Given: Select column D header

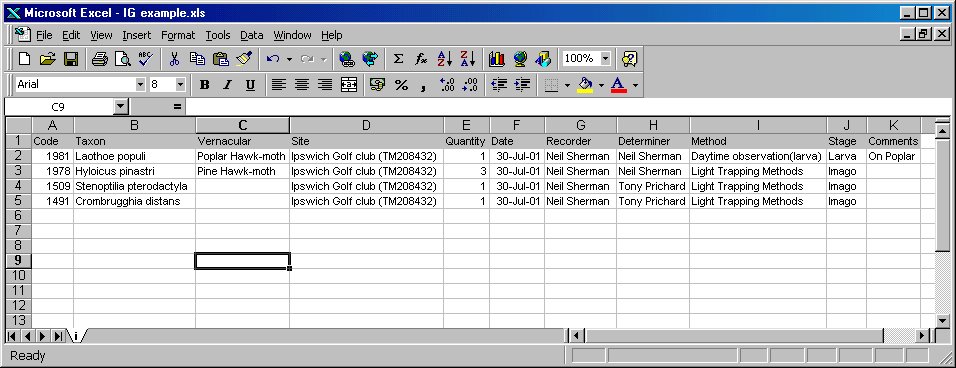Looking at the screenshot, I should pos(366,126).
